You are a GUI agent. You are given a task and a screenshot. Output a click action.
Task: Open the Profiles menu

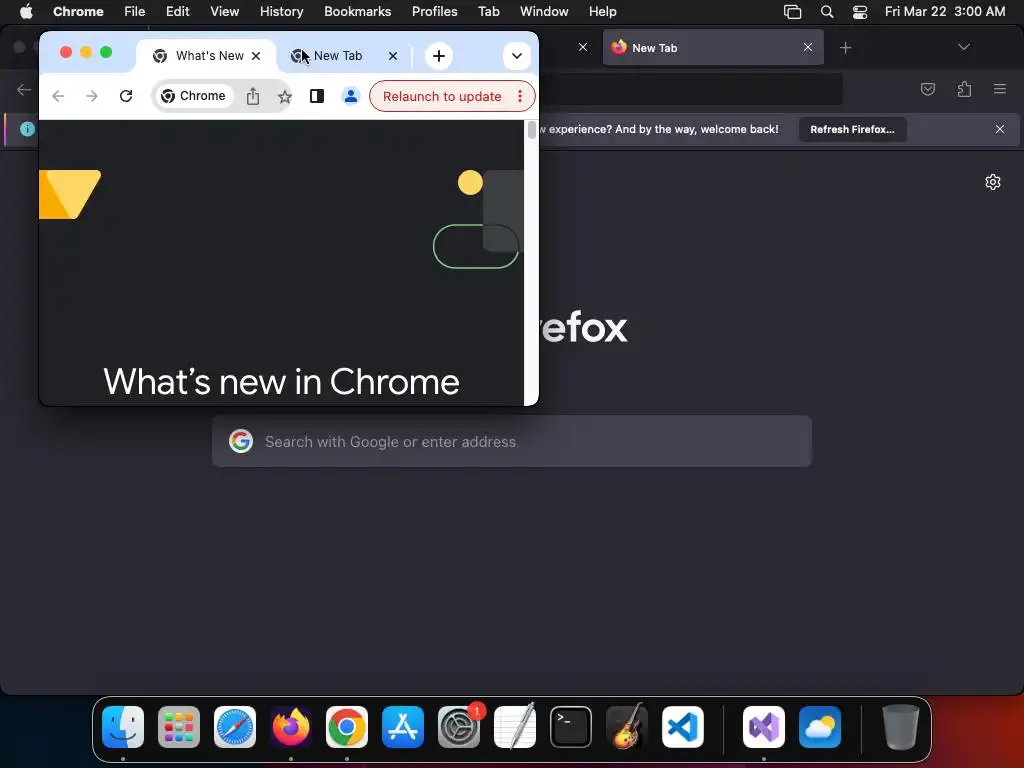435,12
